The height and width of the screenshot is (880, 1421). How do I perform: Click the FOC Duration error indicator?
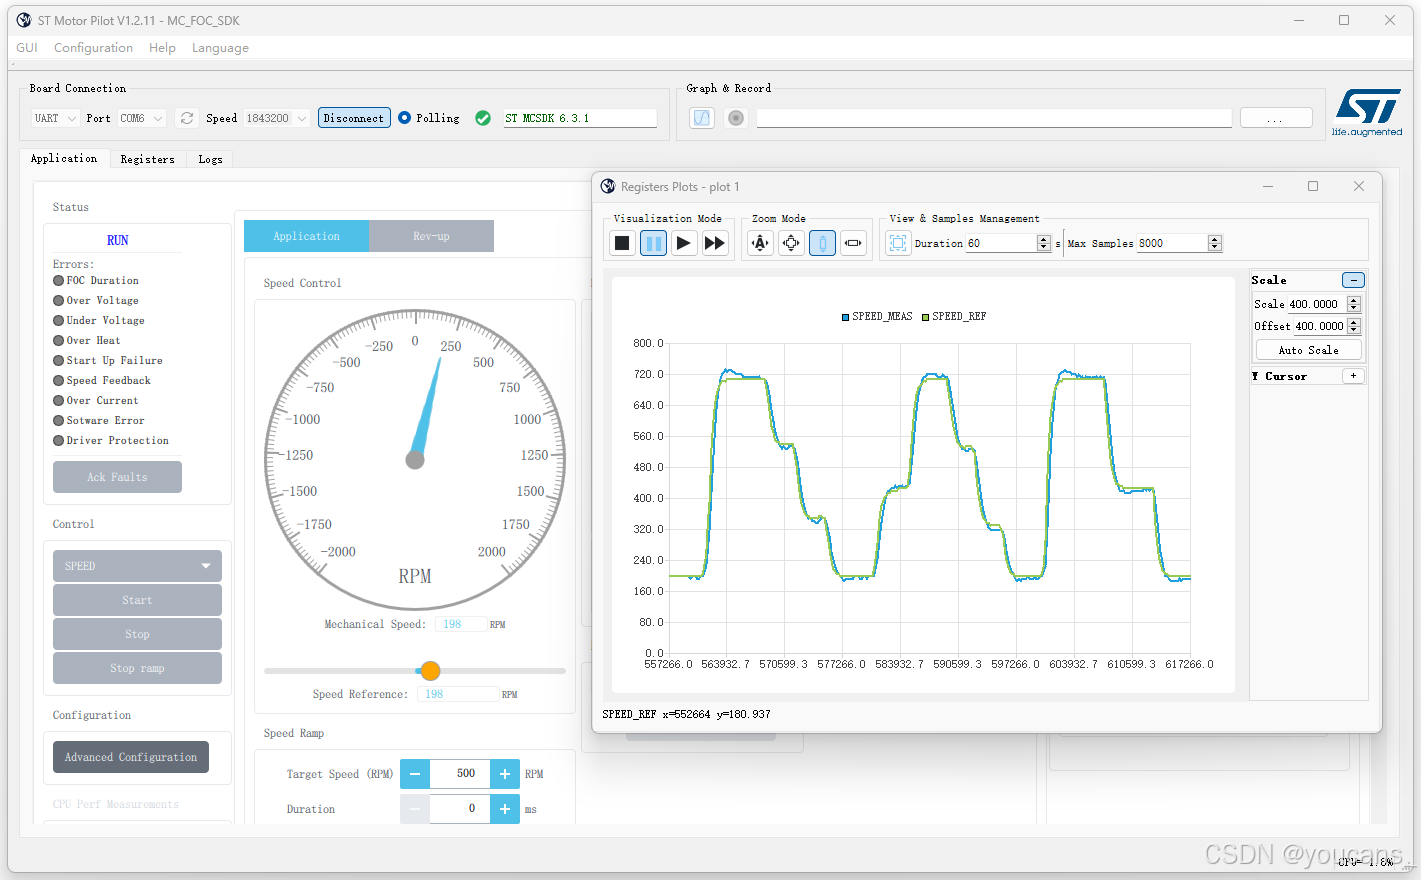pyautogui.click(x=58, y=281)
